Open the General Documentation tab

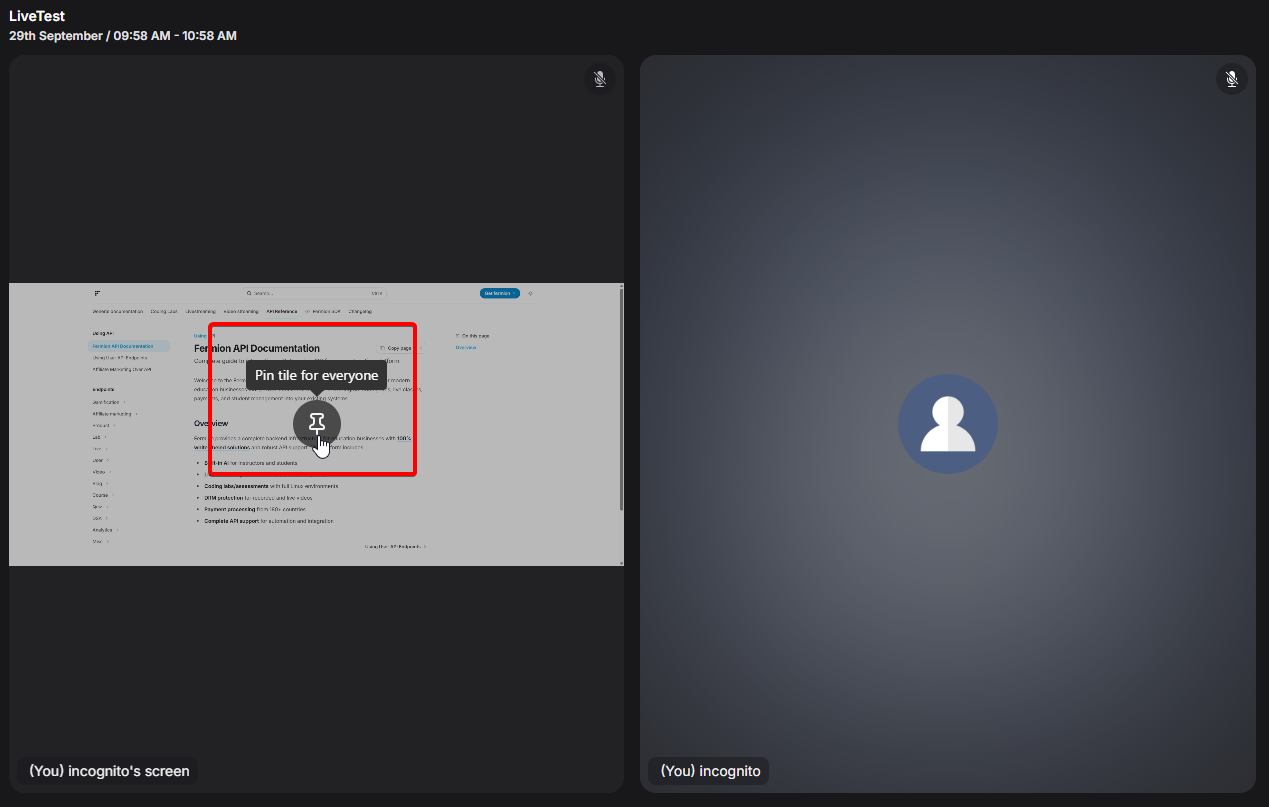coord(118,311)
